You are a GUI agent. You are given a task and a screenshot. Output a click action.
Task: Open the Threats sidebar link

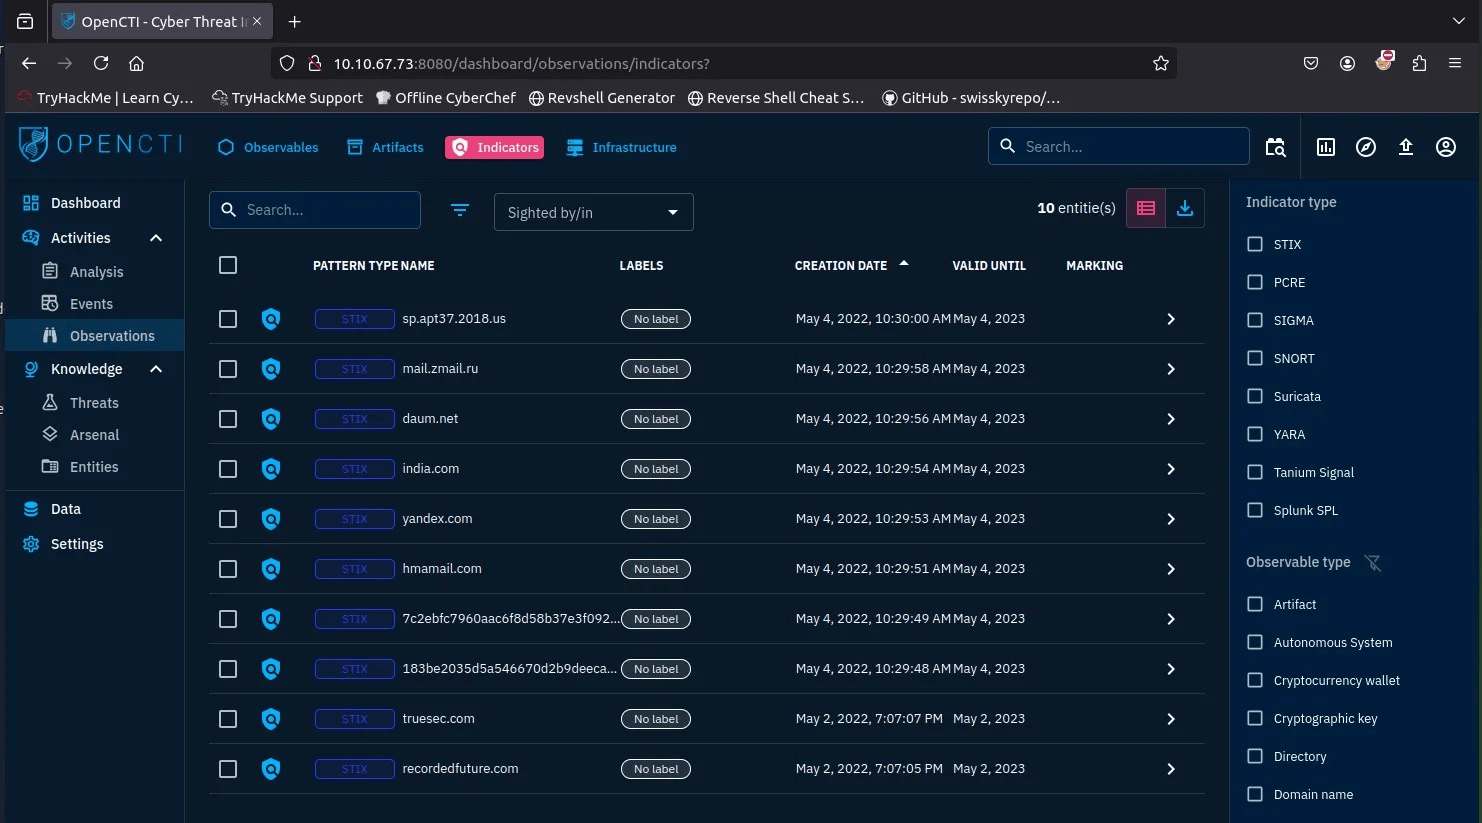[94, 403]
